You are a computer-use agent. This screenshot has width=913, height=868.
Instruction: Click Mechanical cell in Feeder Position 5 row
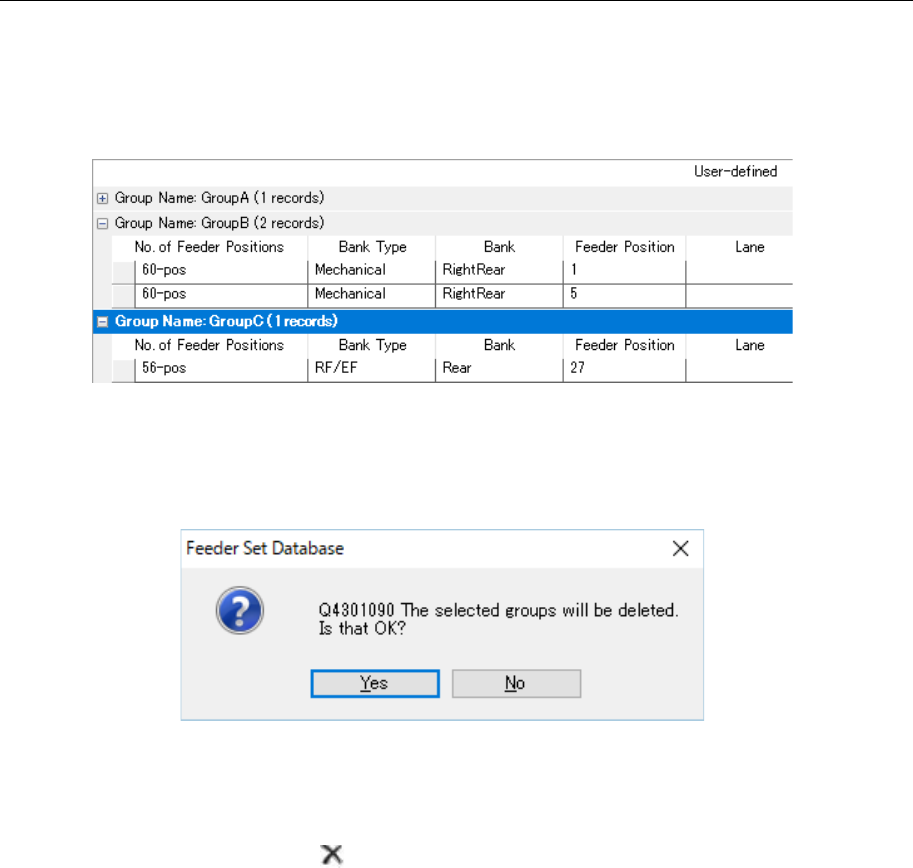(371, 296)
